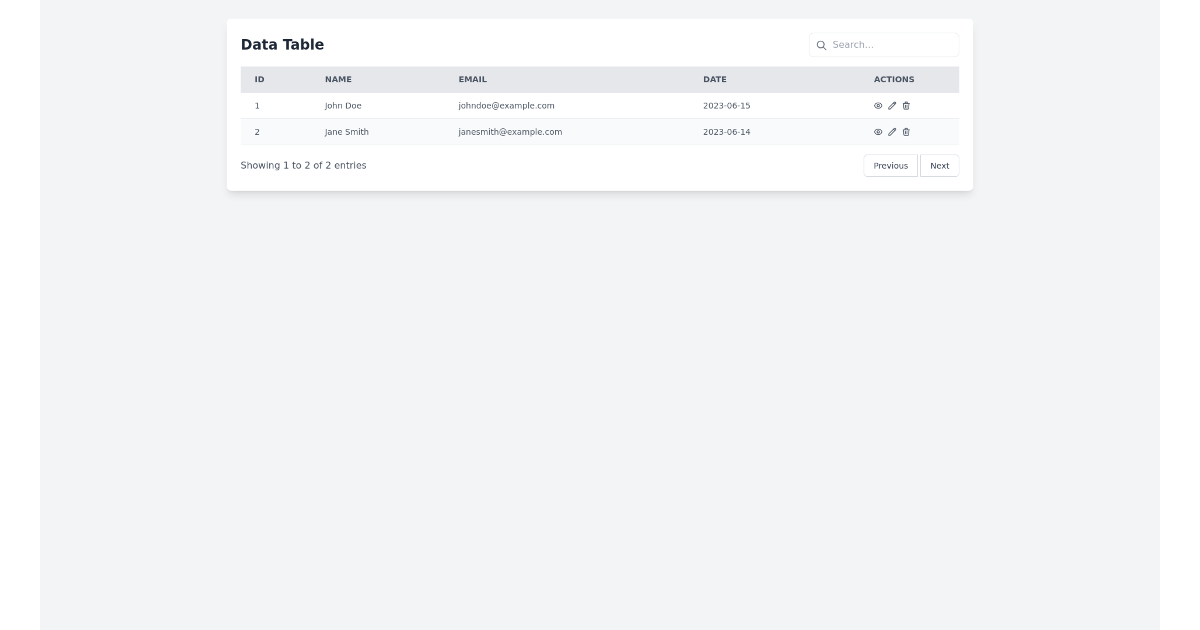The height and width of the screenshot is (630, 1200).
Task: Sort the table by the DATE column
Action: 715,79
